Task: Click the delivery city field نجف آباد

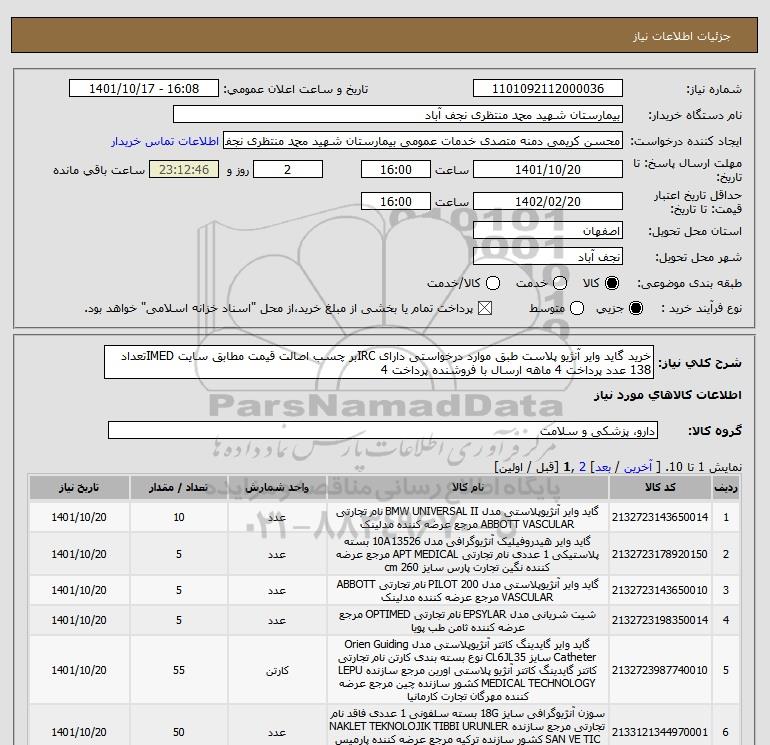Action: tap(548, 256)
